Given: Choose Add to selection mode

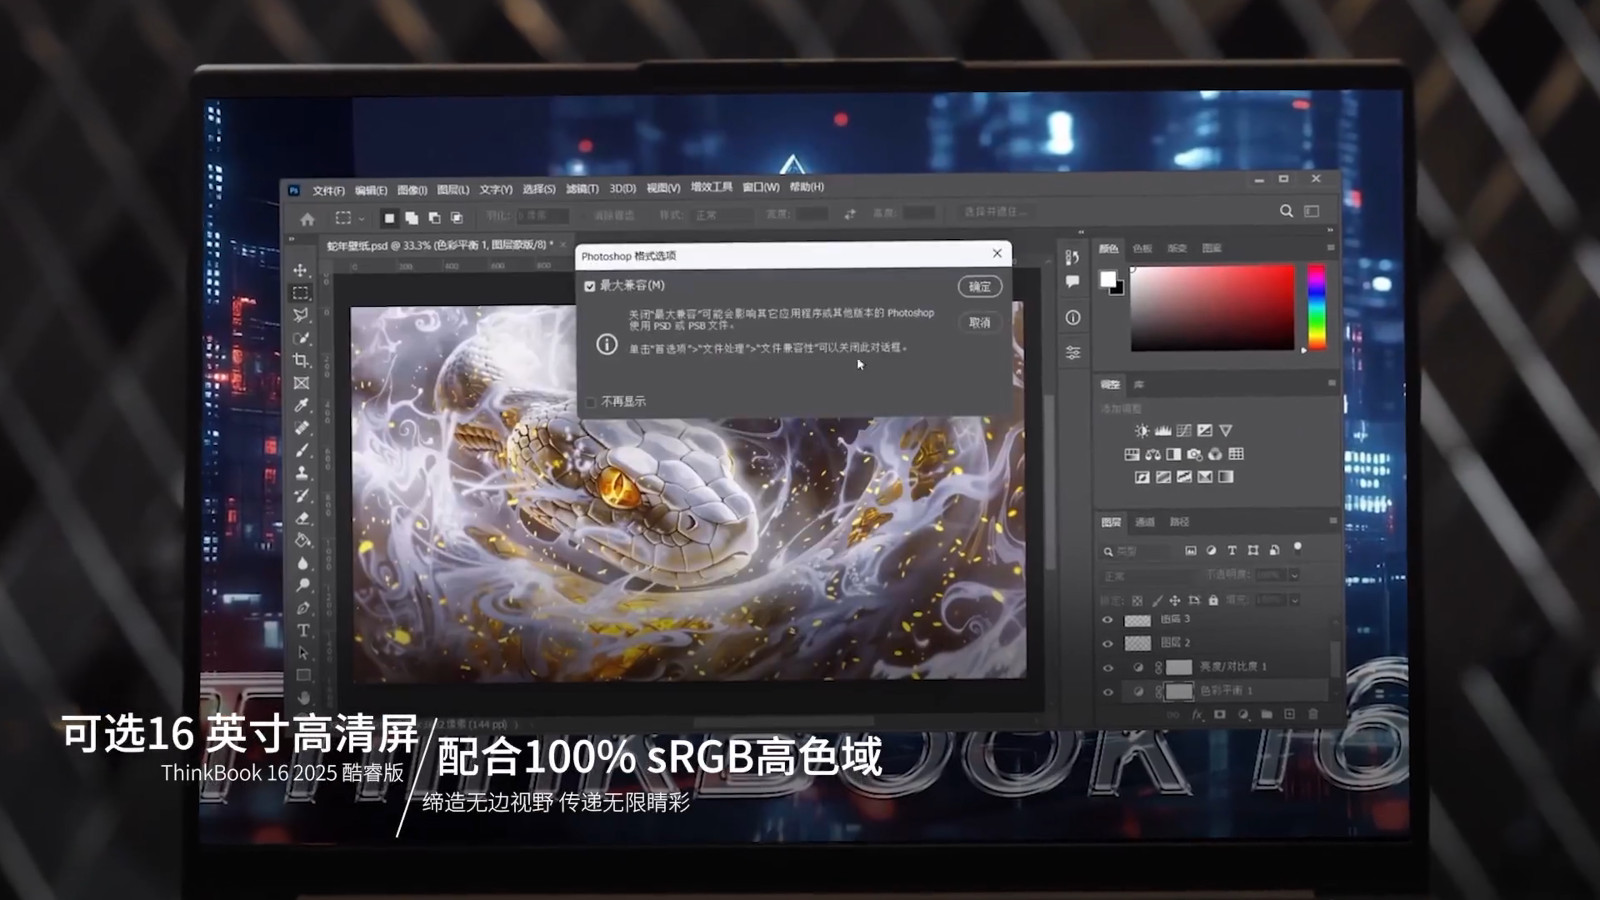Looking at the screenshot, I should pyautogui.click(x=412, y=218).
